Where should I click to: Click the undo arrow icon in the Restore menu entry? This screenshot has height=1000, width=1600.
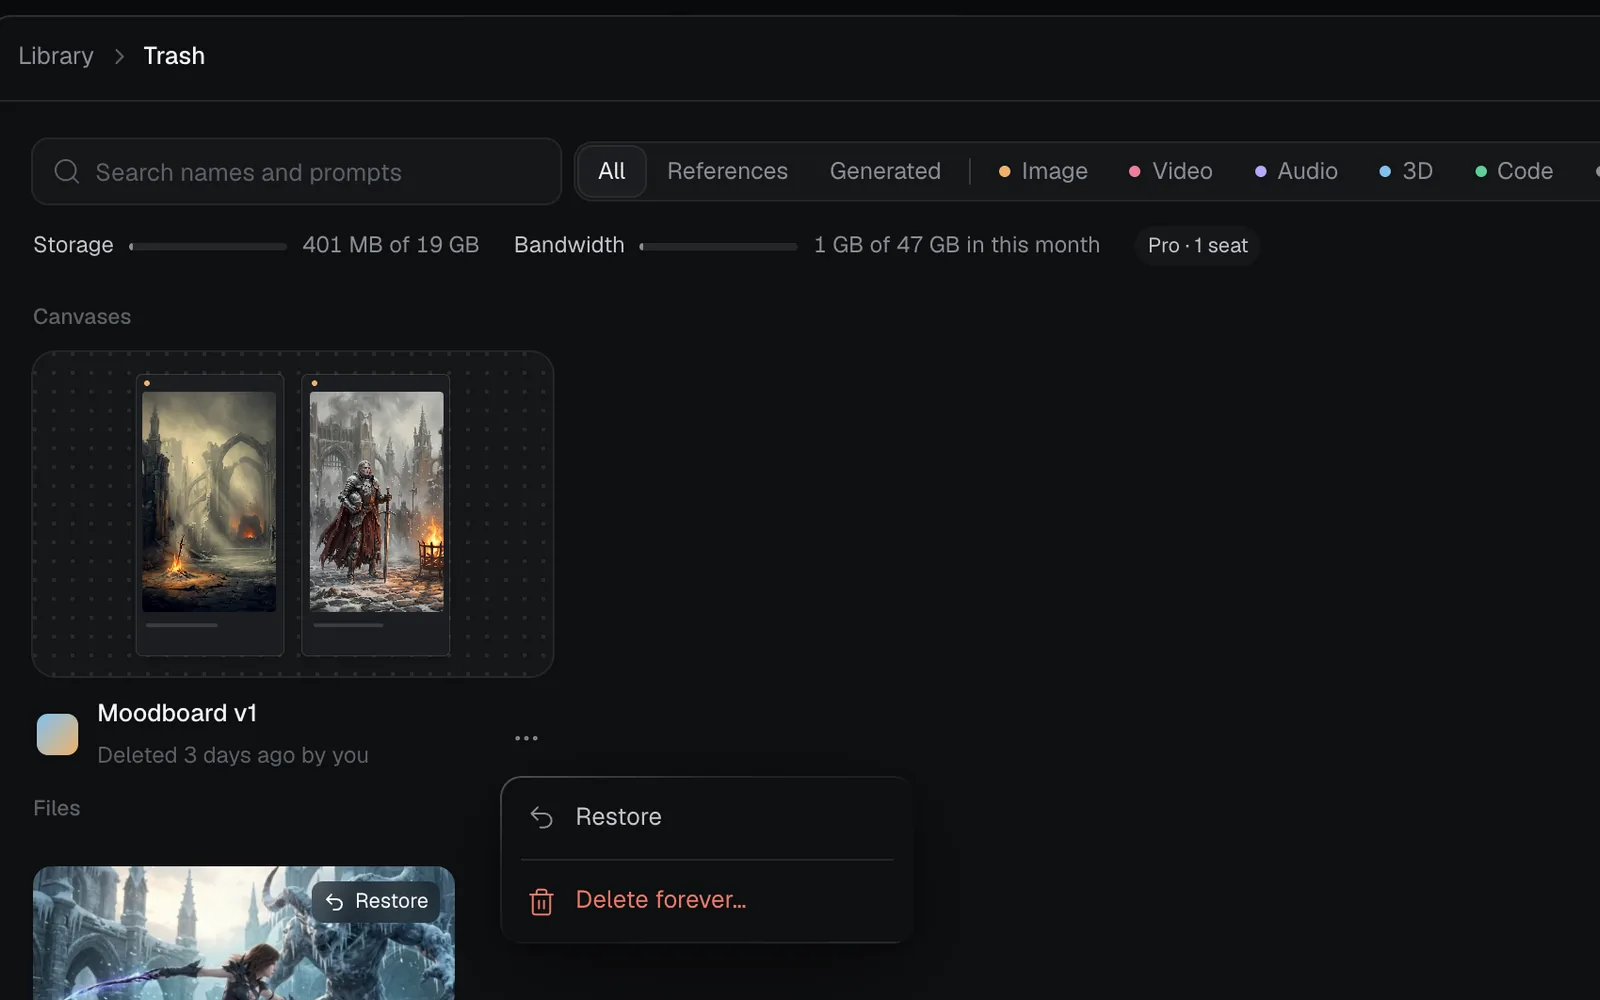tap(541, 817)
